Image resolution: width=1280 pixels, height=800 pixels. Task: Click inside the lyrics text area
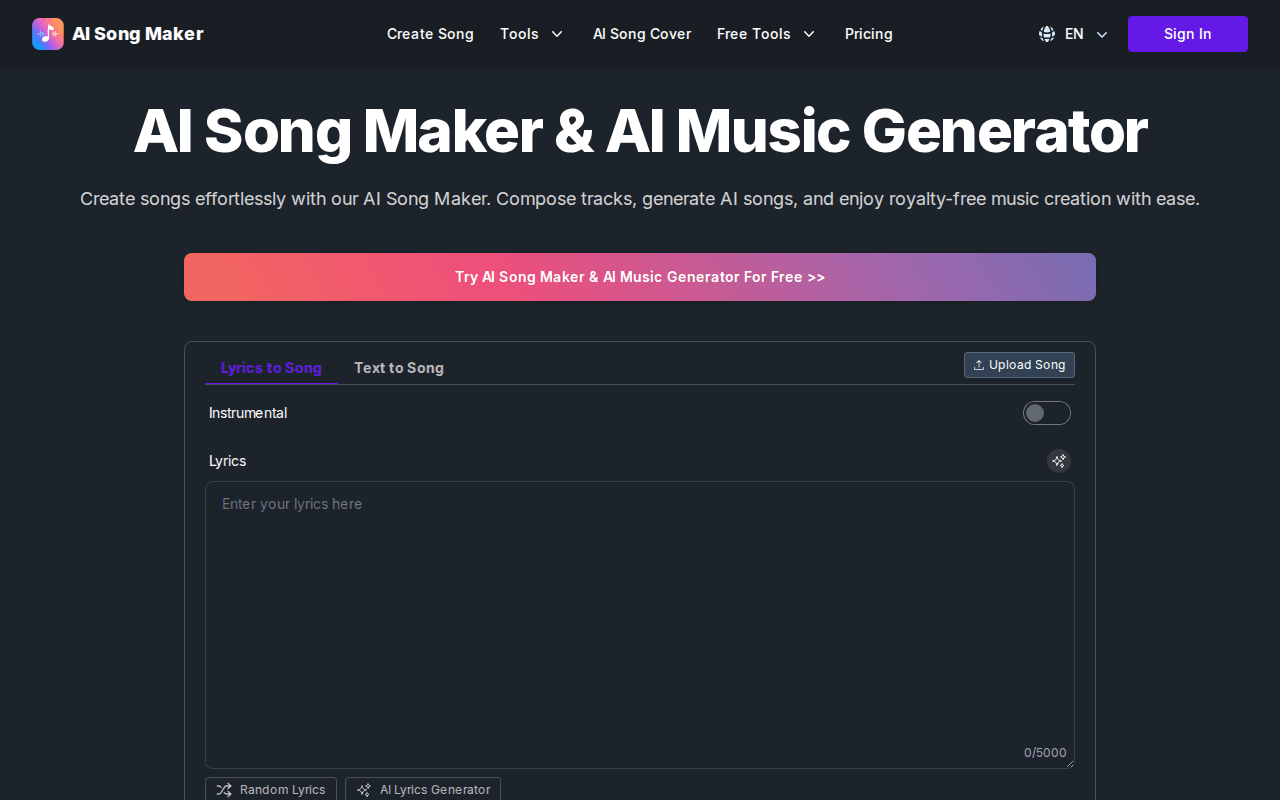coord(640,620)
